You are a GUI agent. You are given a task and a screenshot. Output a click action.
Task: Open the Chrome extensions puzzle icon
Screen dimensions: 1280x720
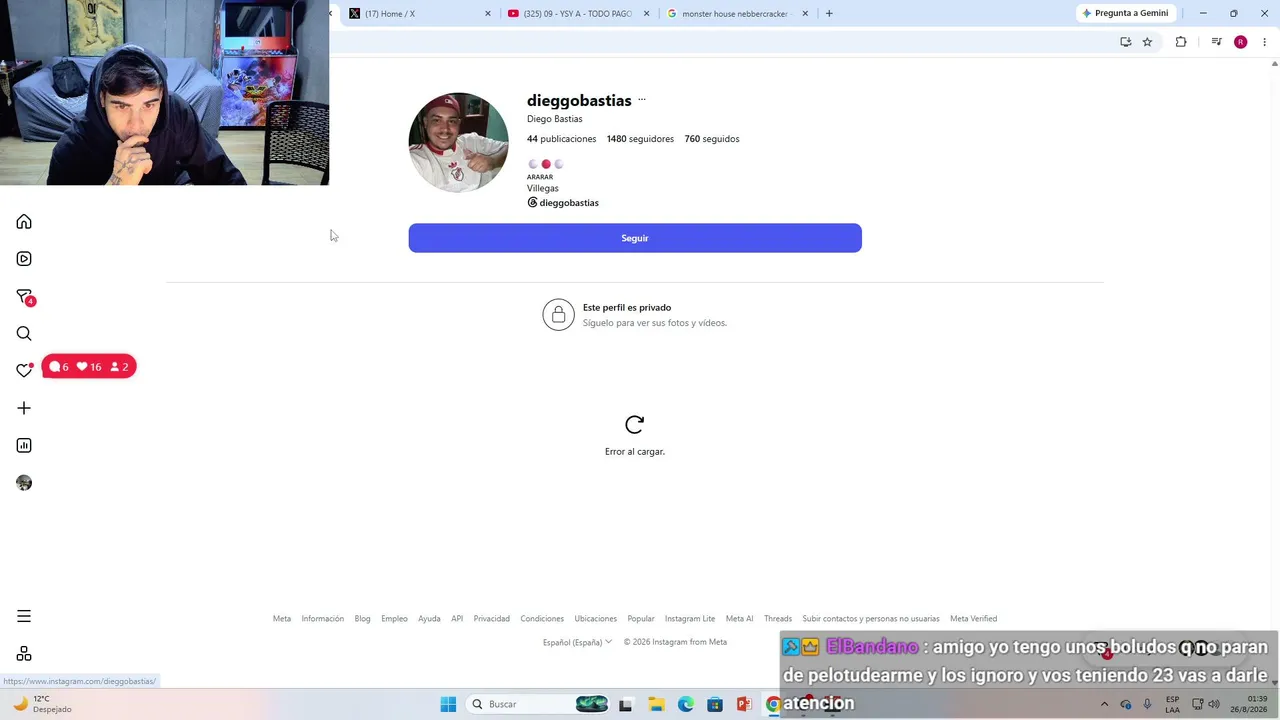click(1181, 42)
